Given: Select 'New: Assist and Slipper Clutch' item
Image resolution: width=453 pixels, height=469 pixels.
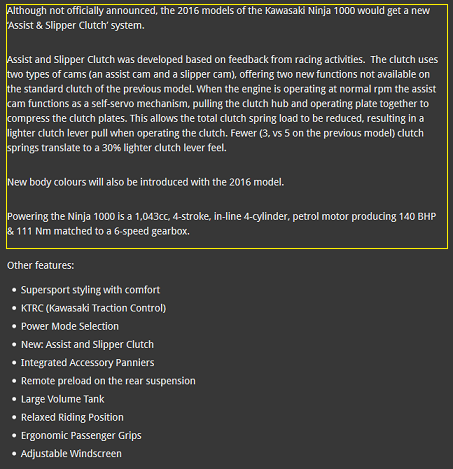Looking at the screenshot, I should (x=87, y=344).
